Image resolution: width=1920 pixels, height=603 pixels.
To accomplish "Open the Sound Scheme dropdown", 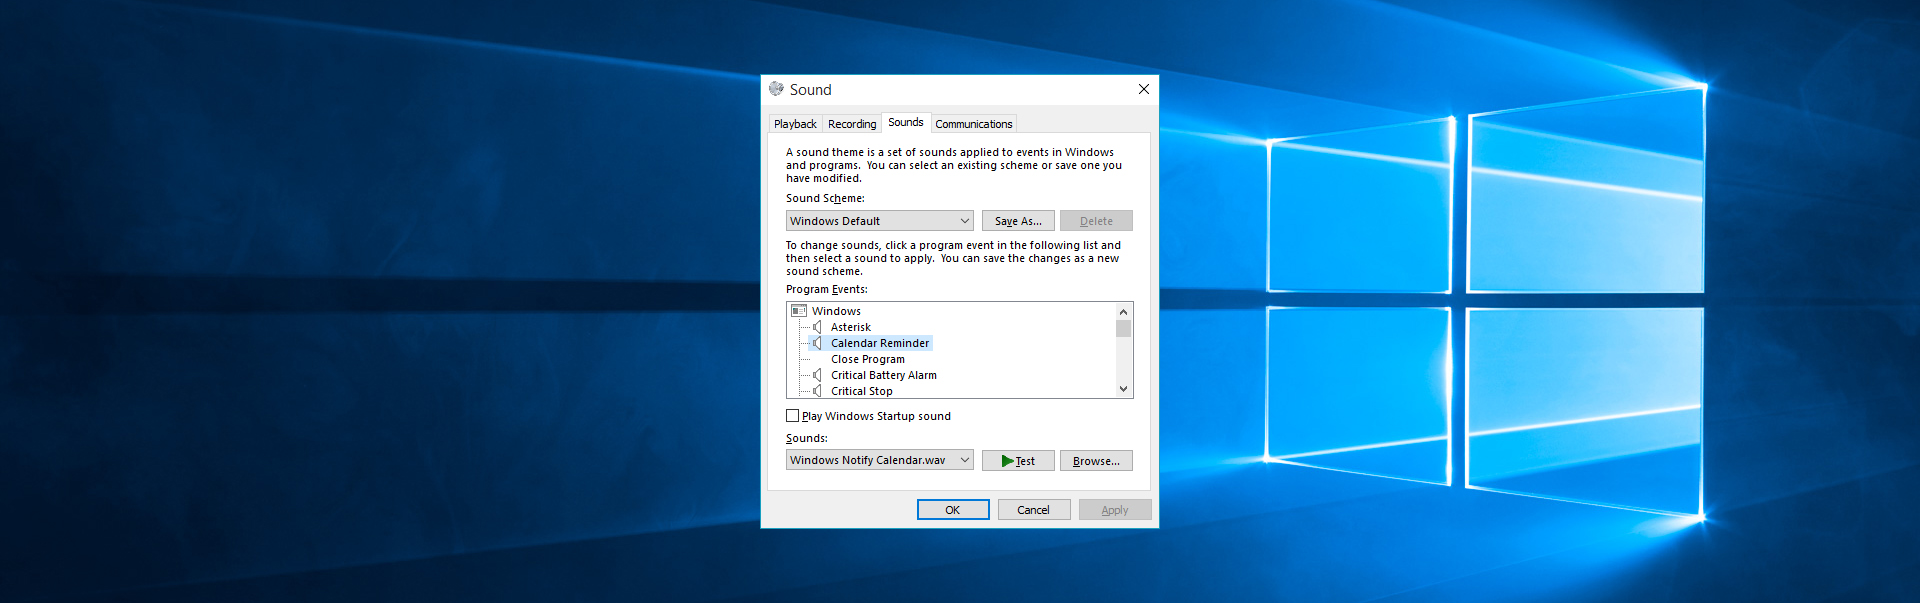I will click(880, 221).
